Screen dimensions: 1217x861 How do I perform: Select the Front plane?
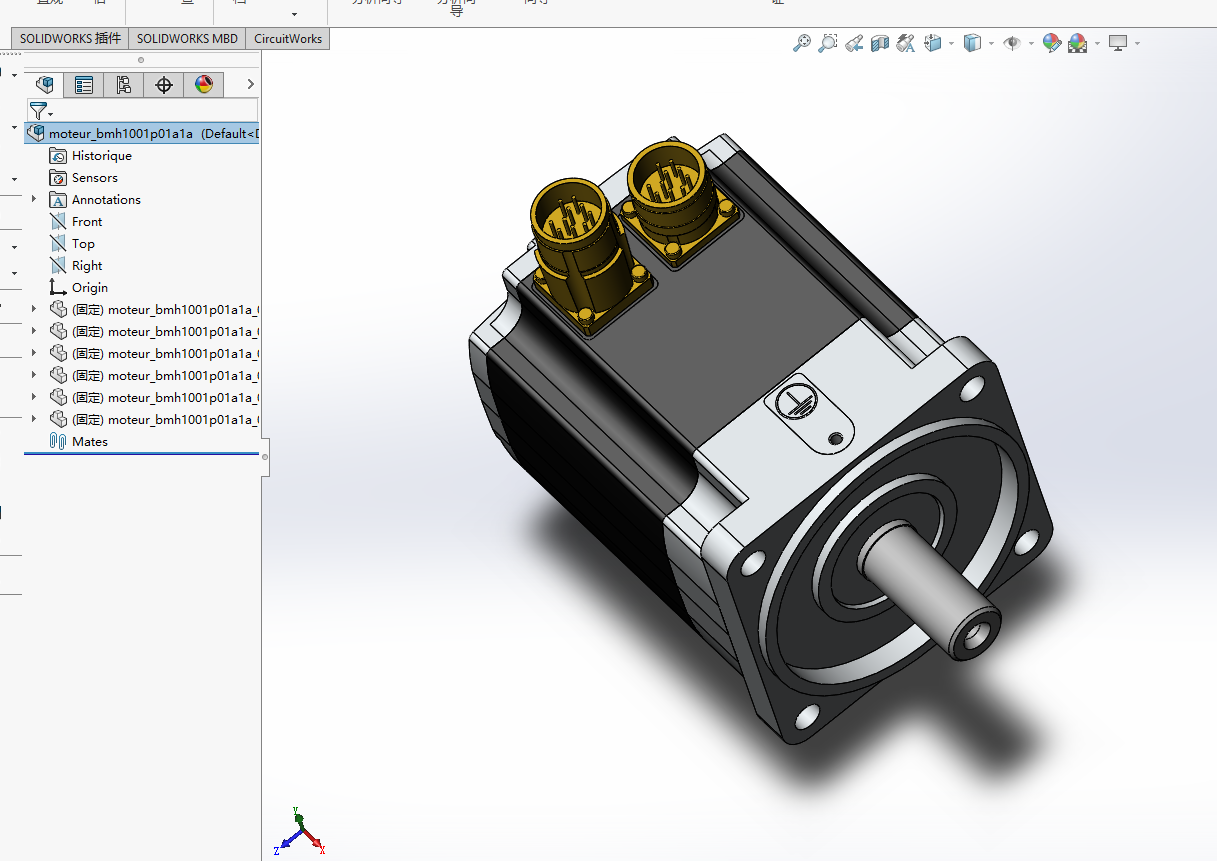76,222
